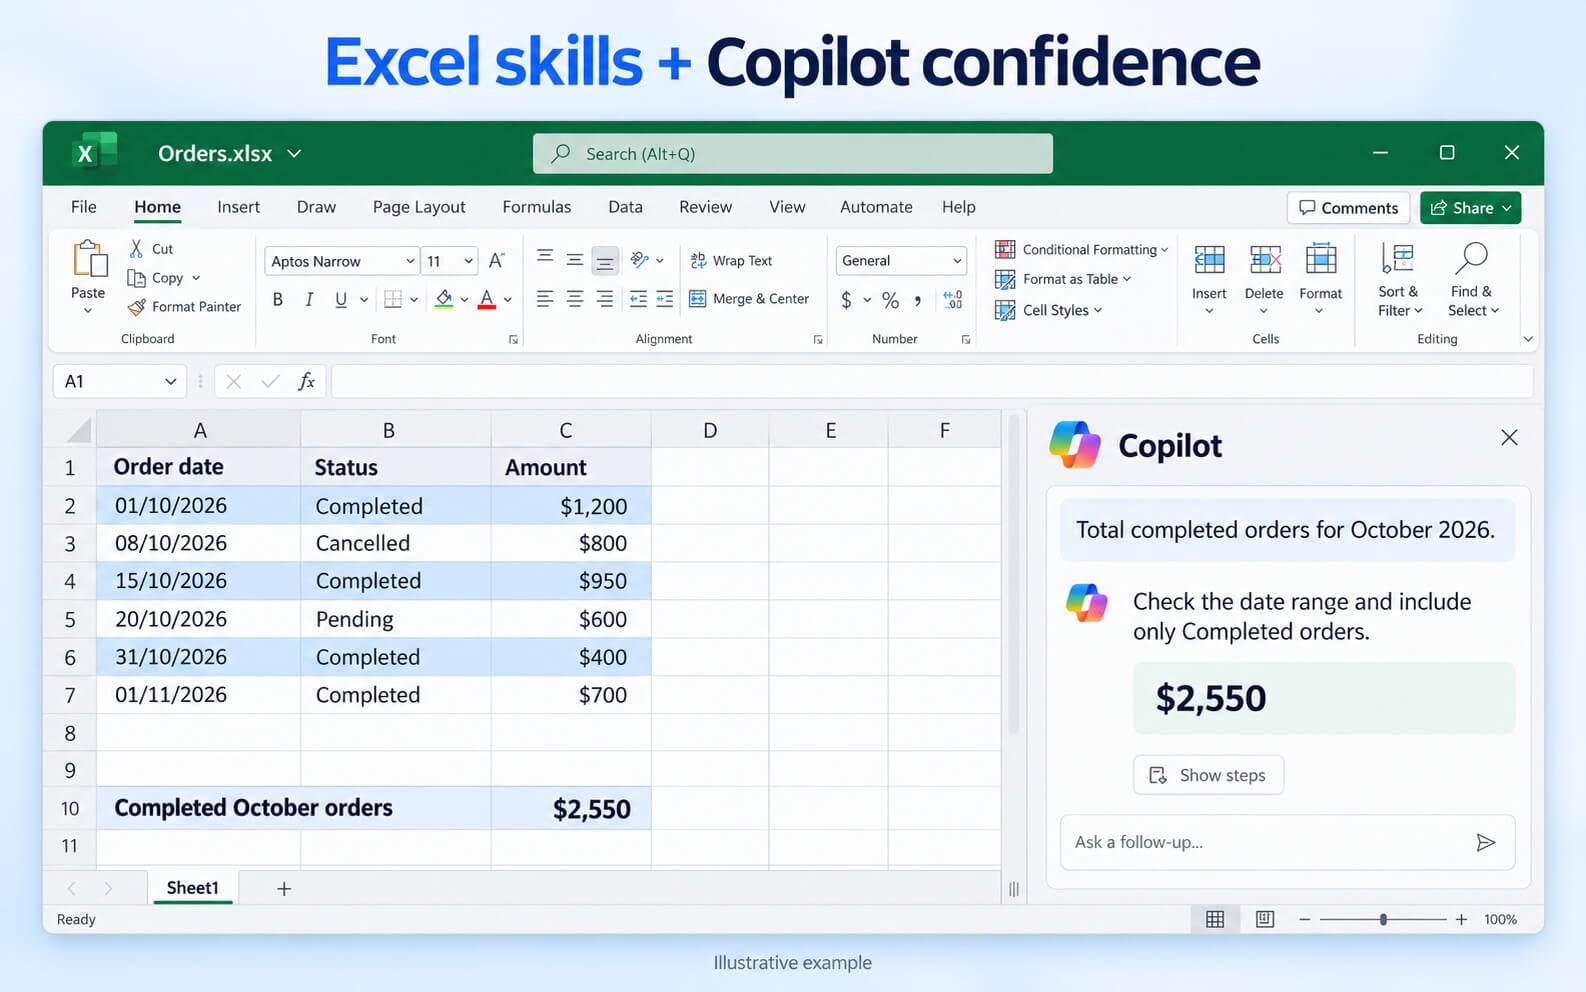Click the Comments button
The width and height of the screenshot is (1586, 992).
(1348, 208)
